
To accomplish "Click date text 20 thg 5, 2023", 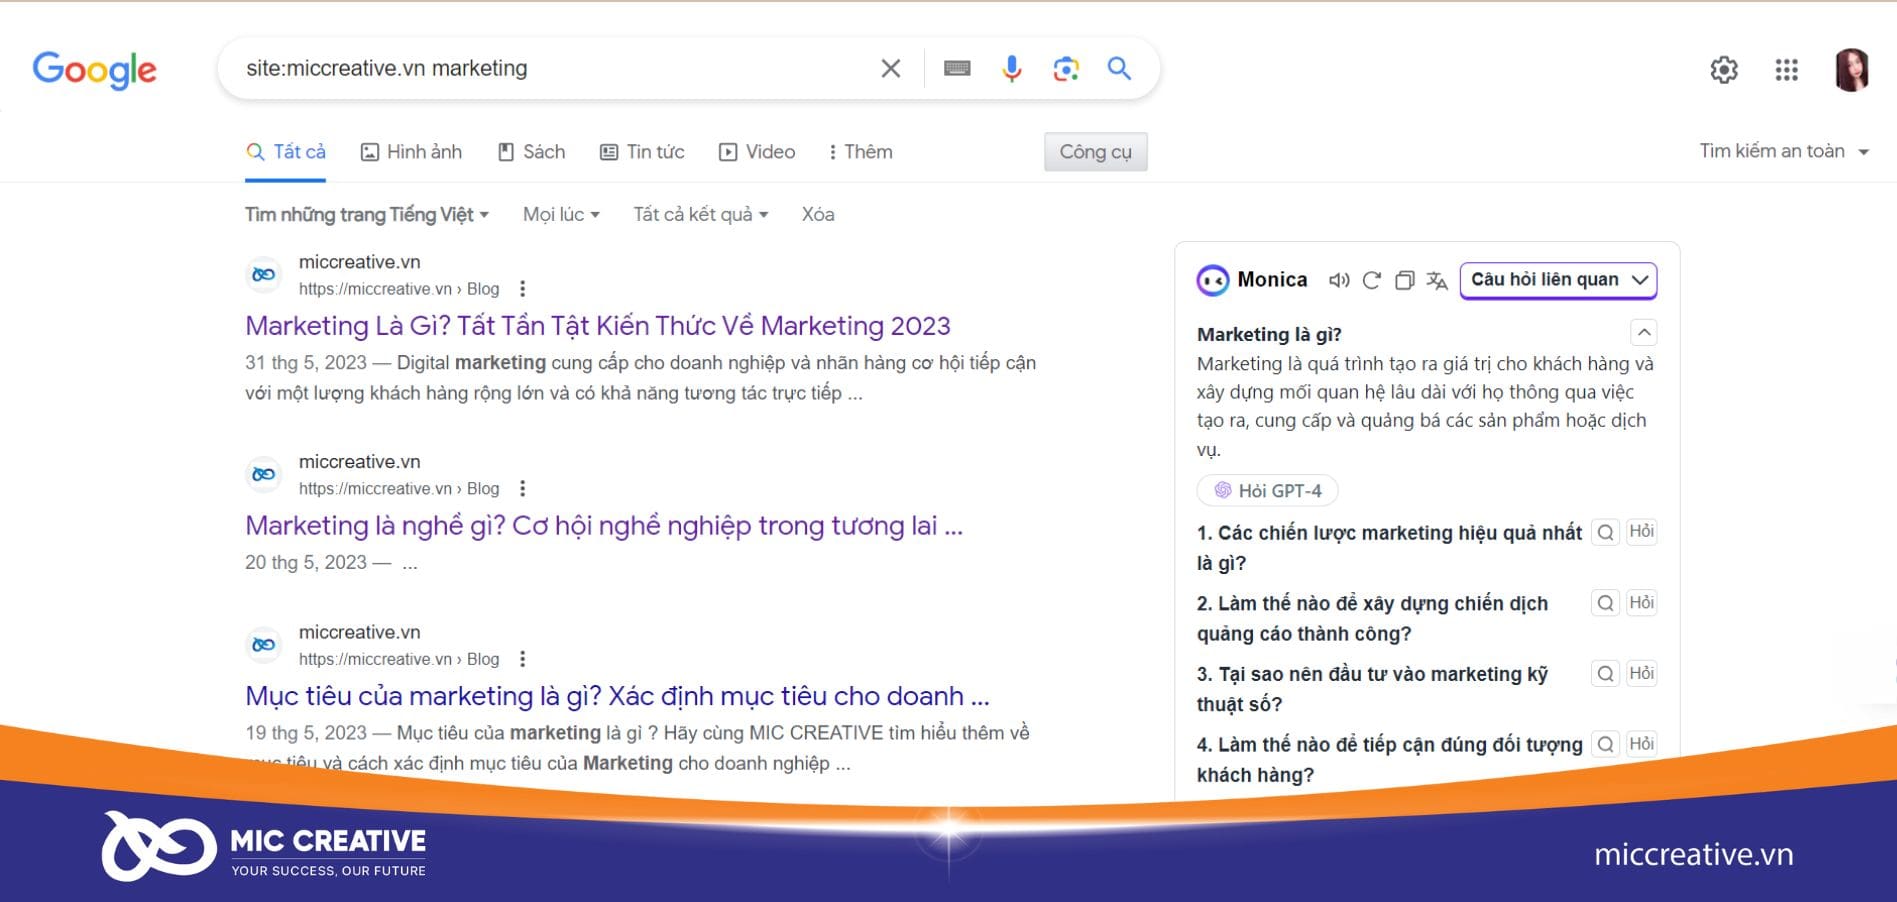I will coord(306,563).
